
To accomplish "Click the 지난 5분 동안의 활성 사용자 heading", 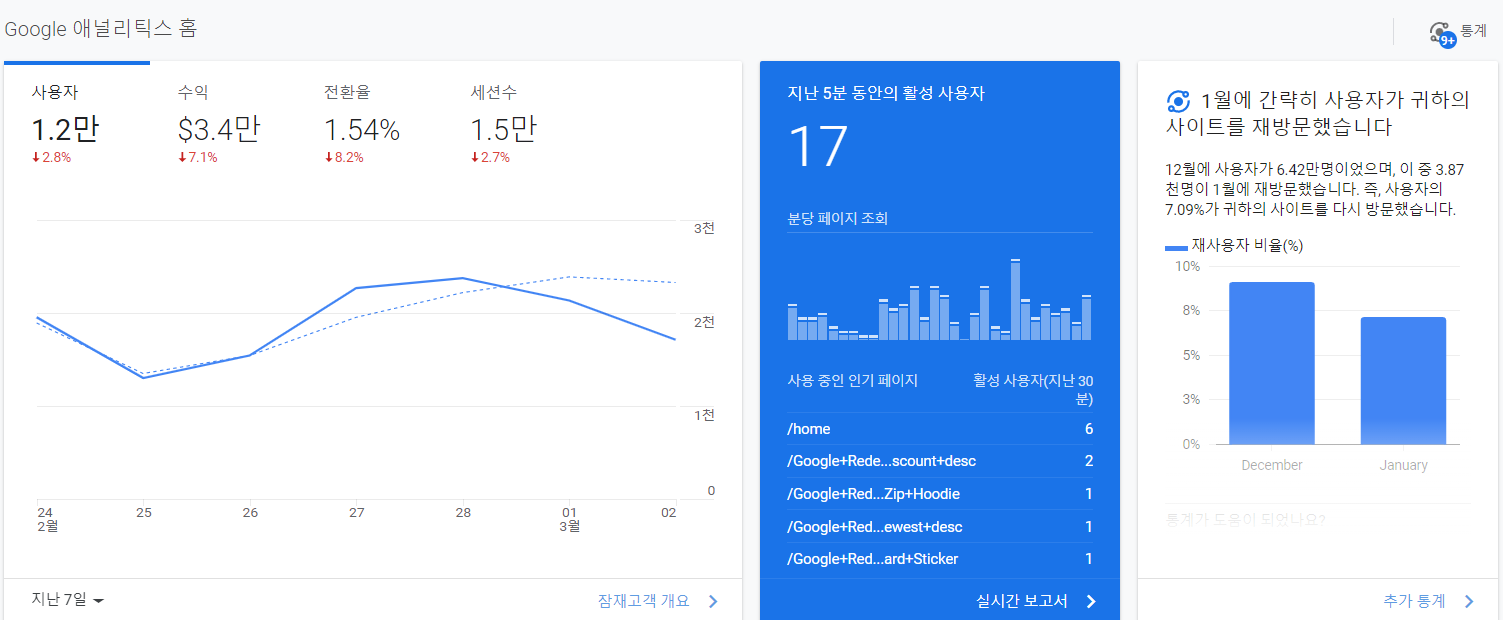I will pyautogui.click(x=886, y=93).
